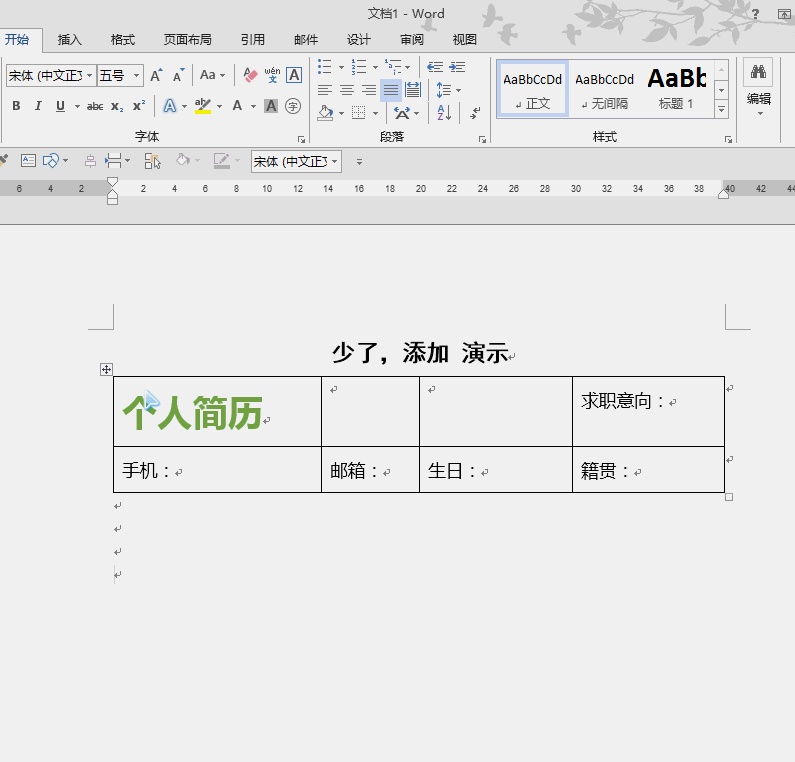Screen dimensions: 795x762
Task: Apply the 标题 1 style
Action: 676,90
